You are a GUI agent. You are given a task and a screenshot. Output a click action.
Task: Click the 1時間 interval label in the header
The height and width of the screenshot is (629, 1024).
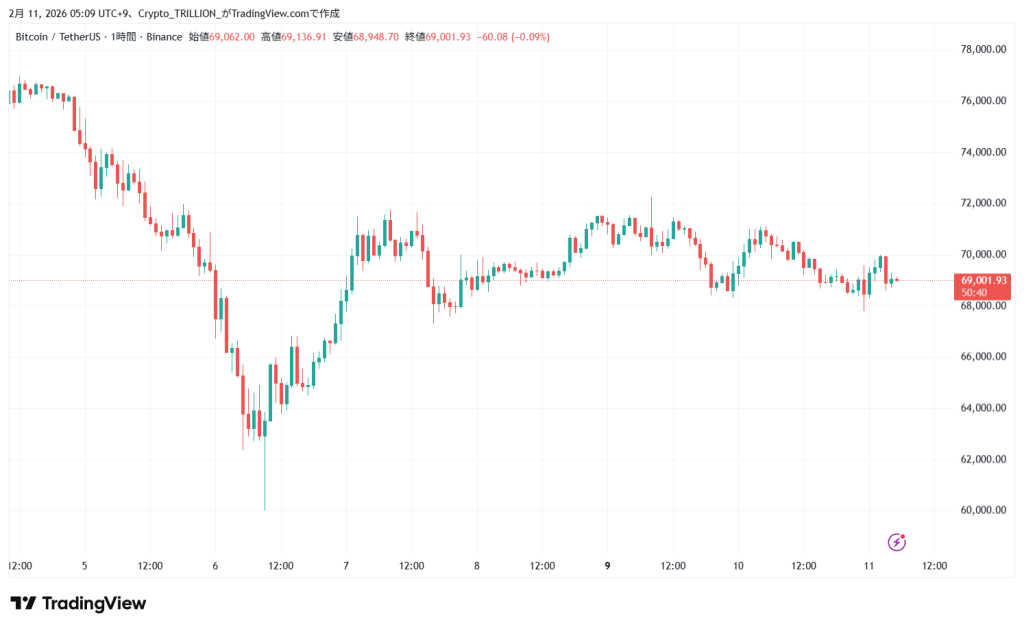125,37
